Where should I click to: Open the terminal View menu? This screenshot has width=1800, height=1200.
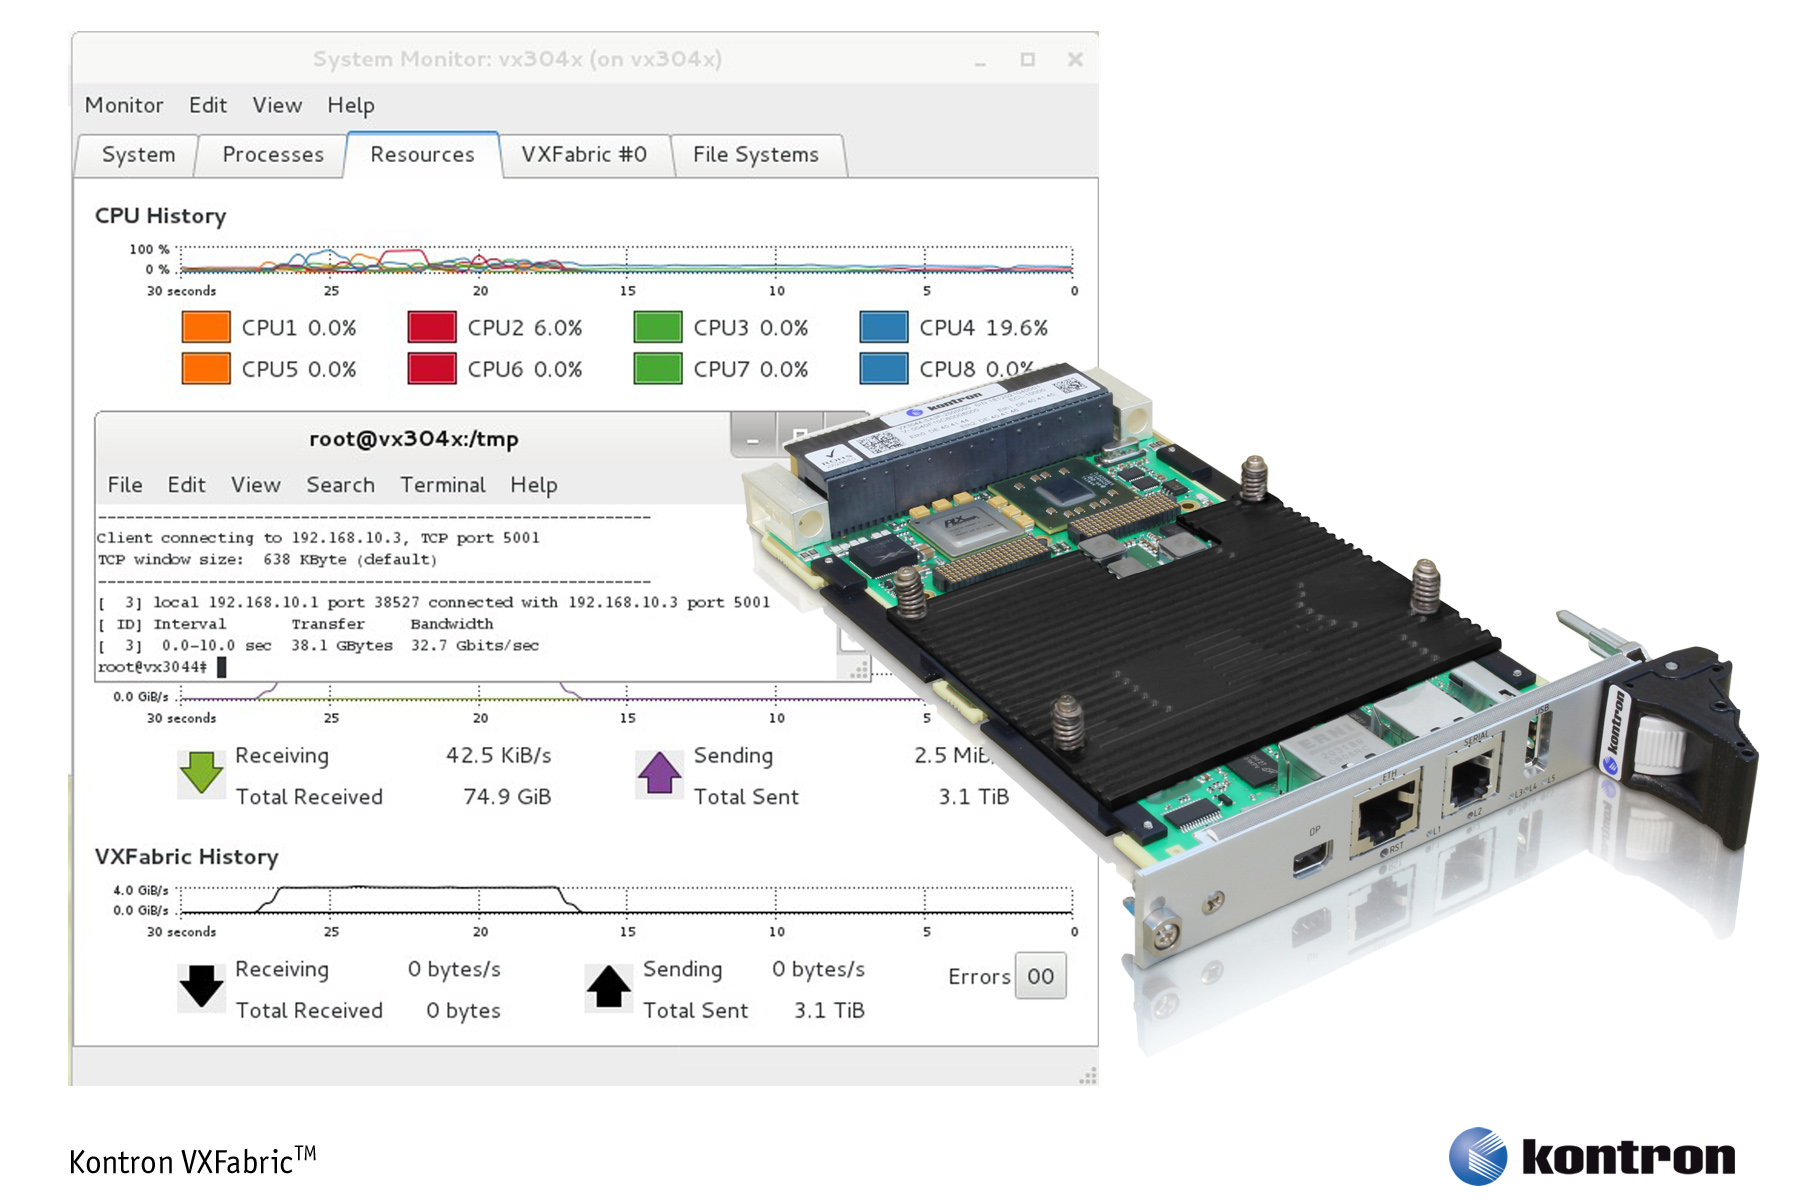pyautogui.click(x=256, y=485)
